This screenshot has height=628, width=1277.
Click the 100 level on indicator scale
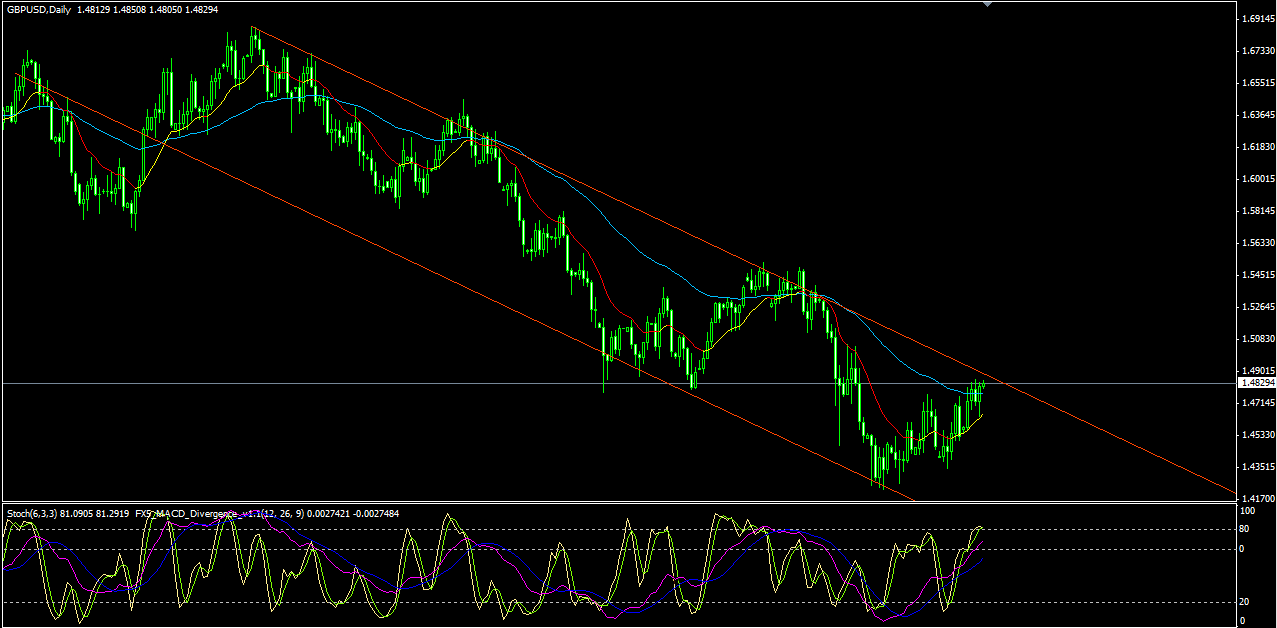click(x=1248, y=512)
